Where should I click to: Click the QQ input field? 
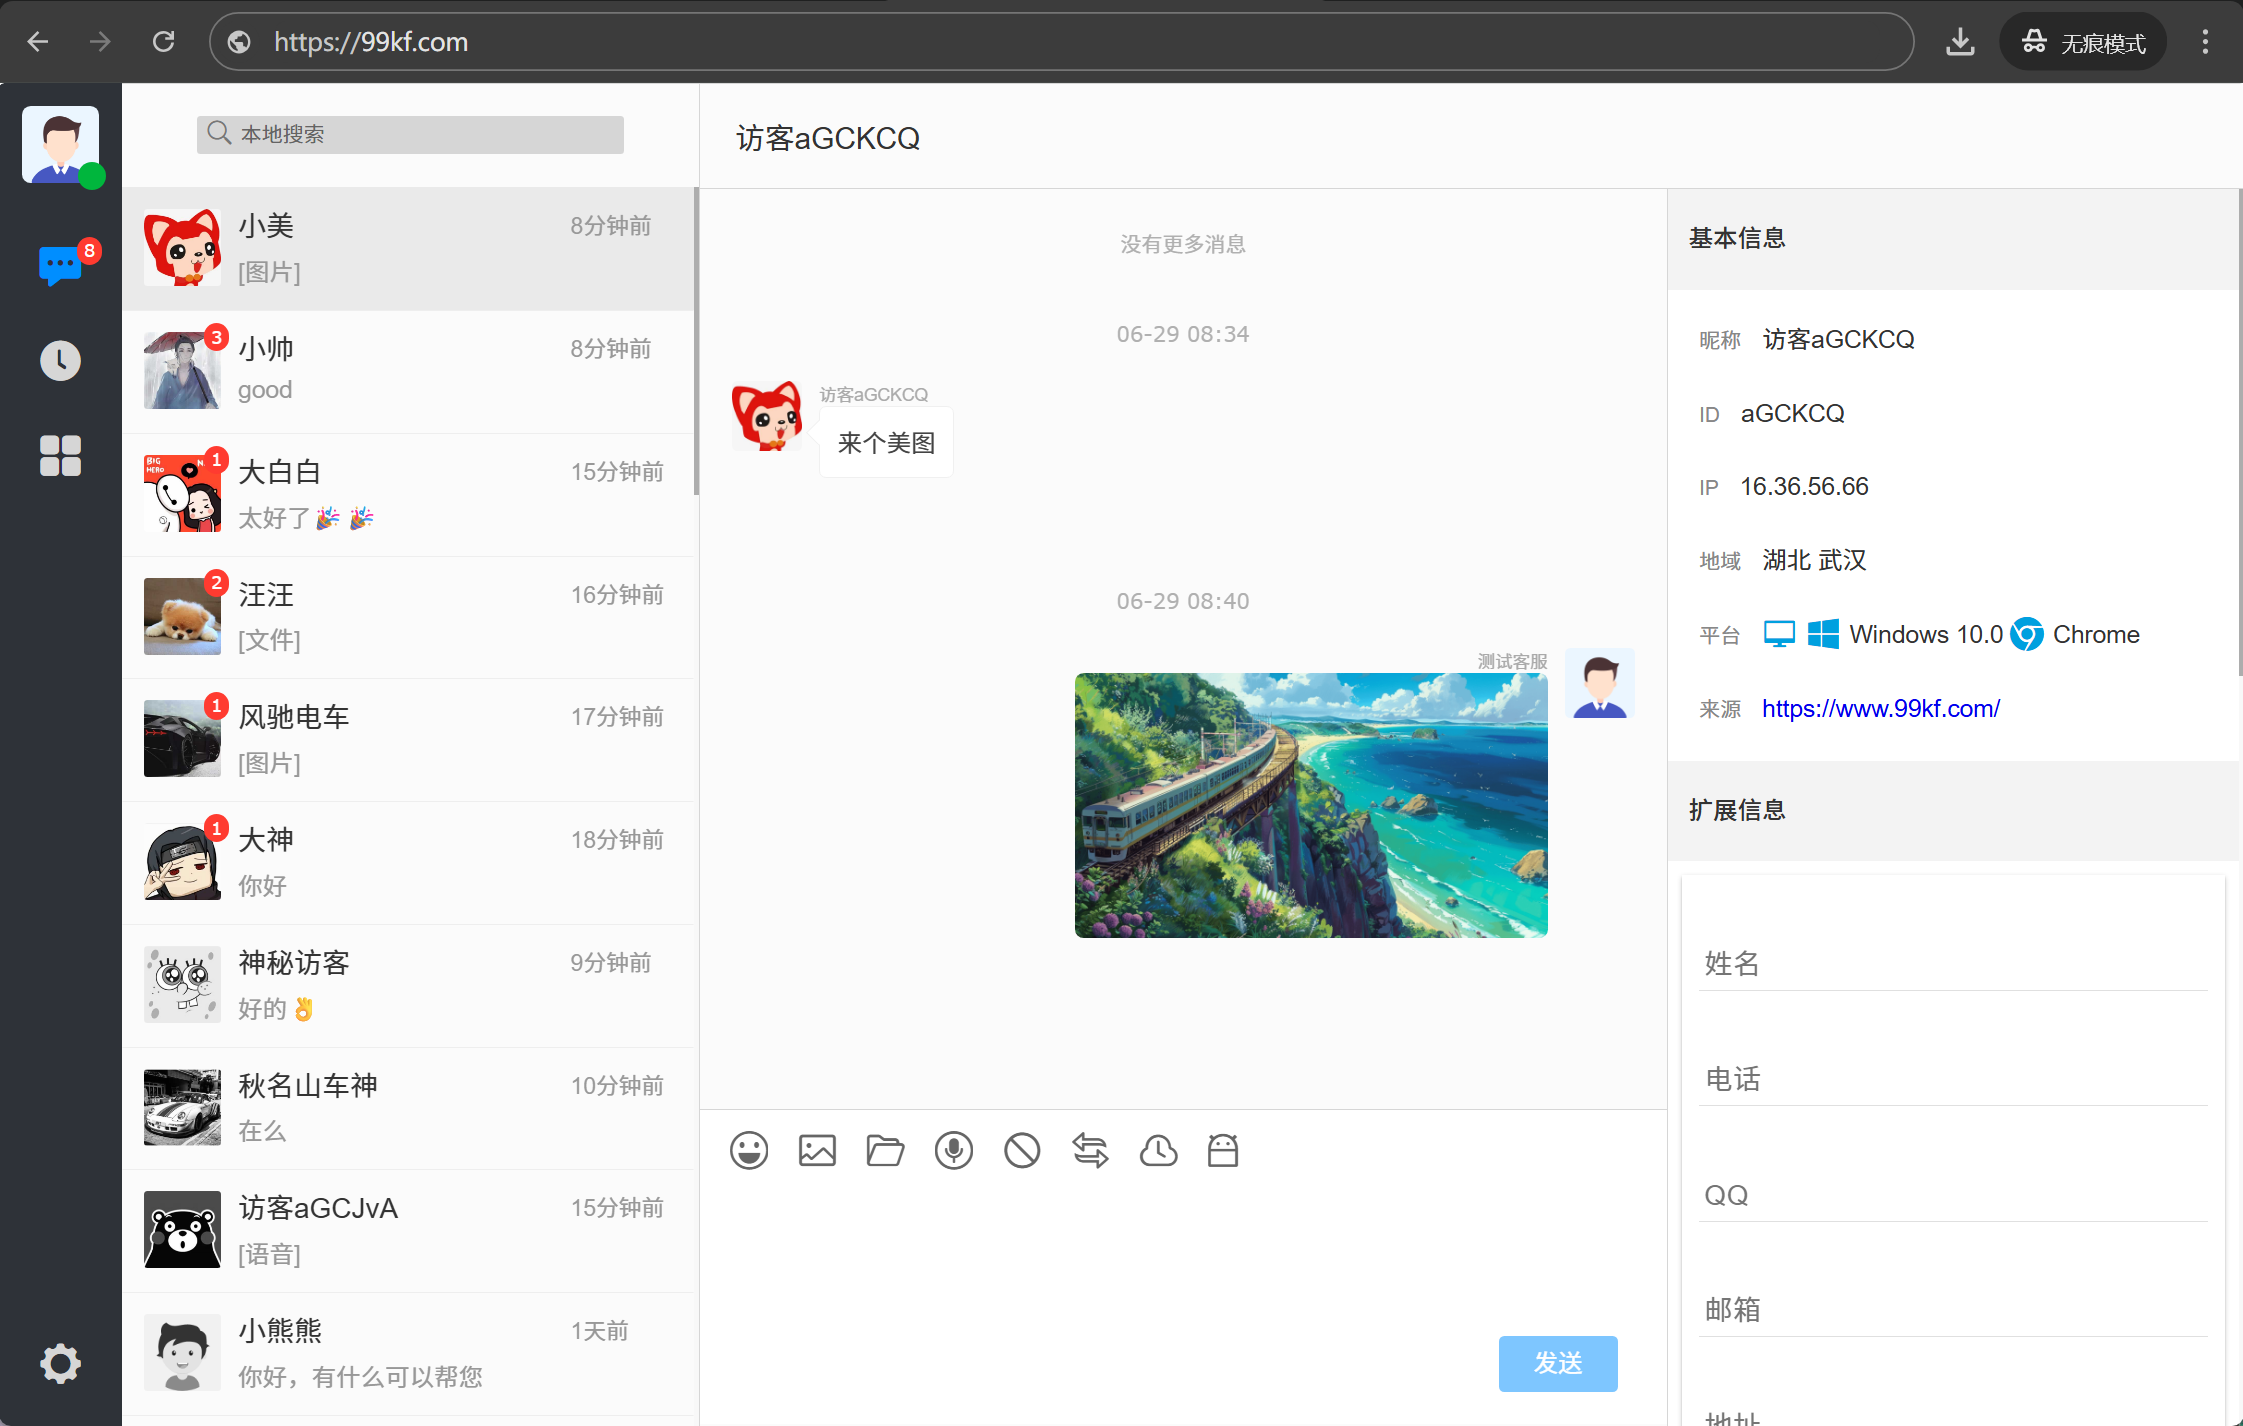pos(1953,1195)
